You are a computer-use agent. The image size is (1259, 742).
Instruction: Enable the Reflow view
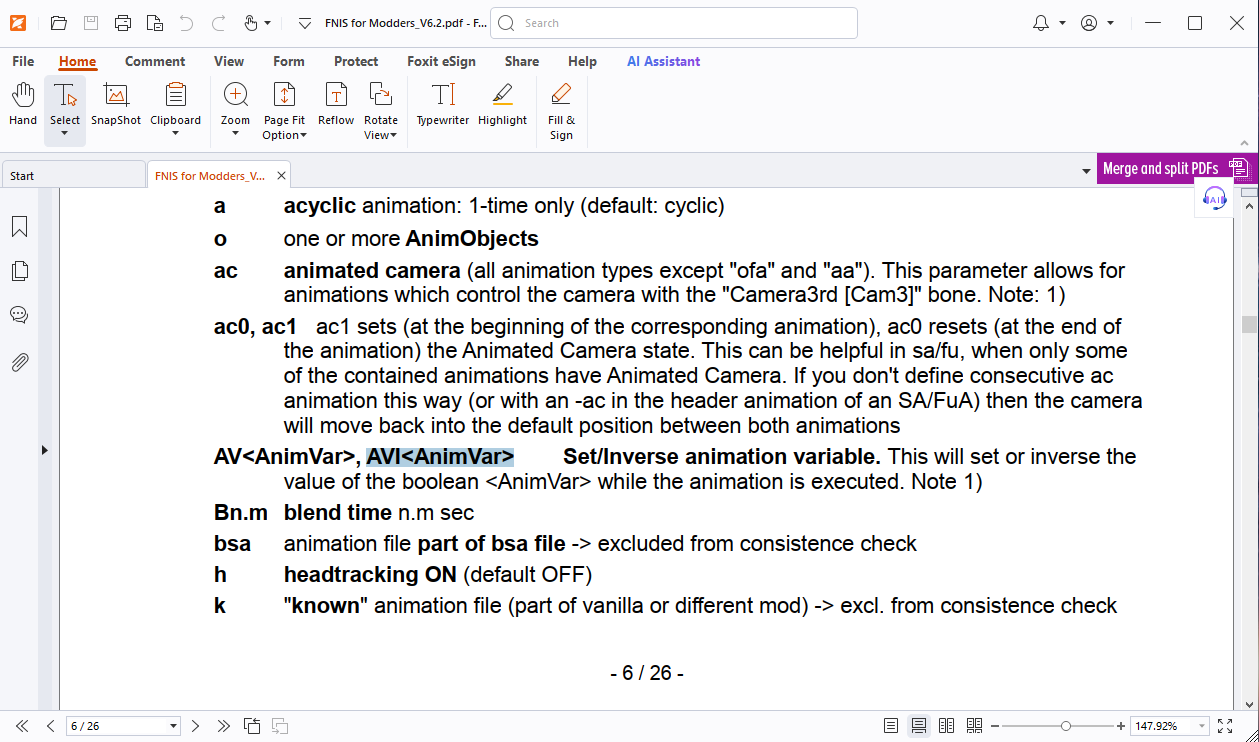point(336,104)
